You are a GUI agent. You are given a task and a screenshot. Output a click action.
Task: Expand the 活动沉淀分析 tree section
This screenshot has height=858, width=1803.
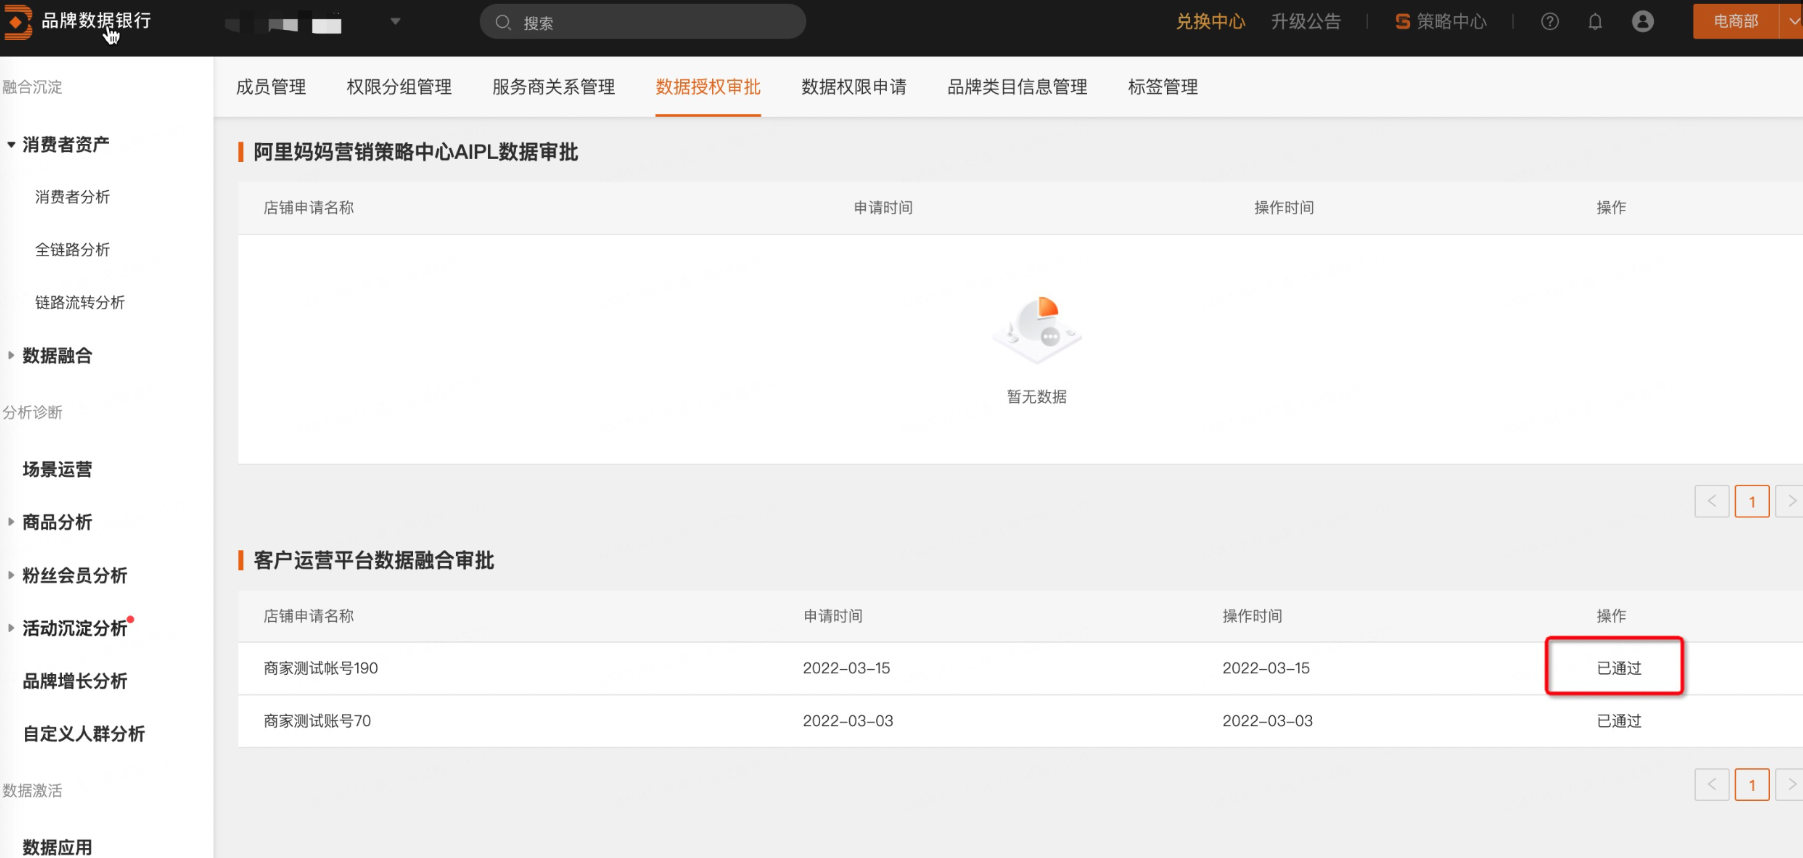pyautogui.click(x=11, y=628)
